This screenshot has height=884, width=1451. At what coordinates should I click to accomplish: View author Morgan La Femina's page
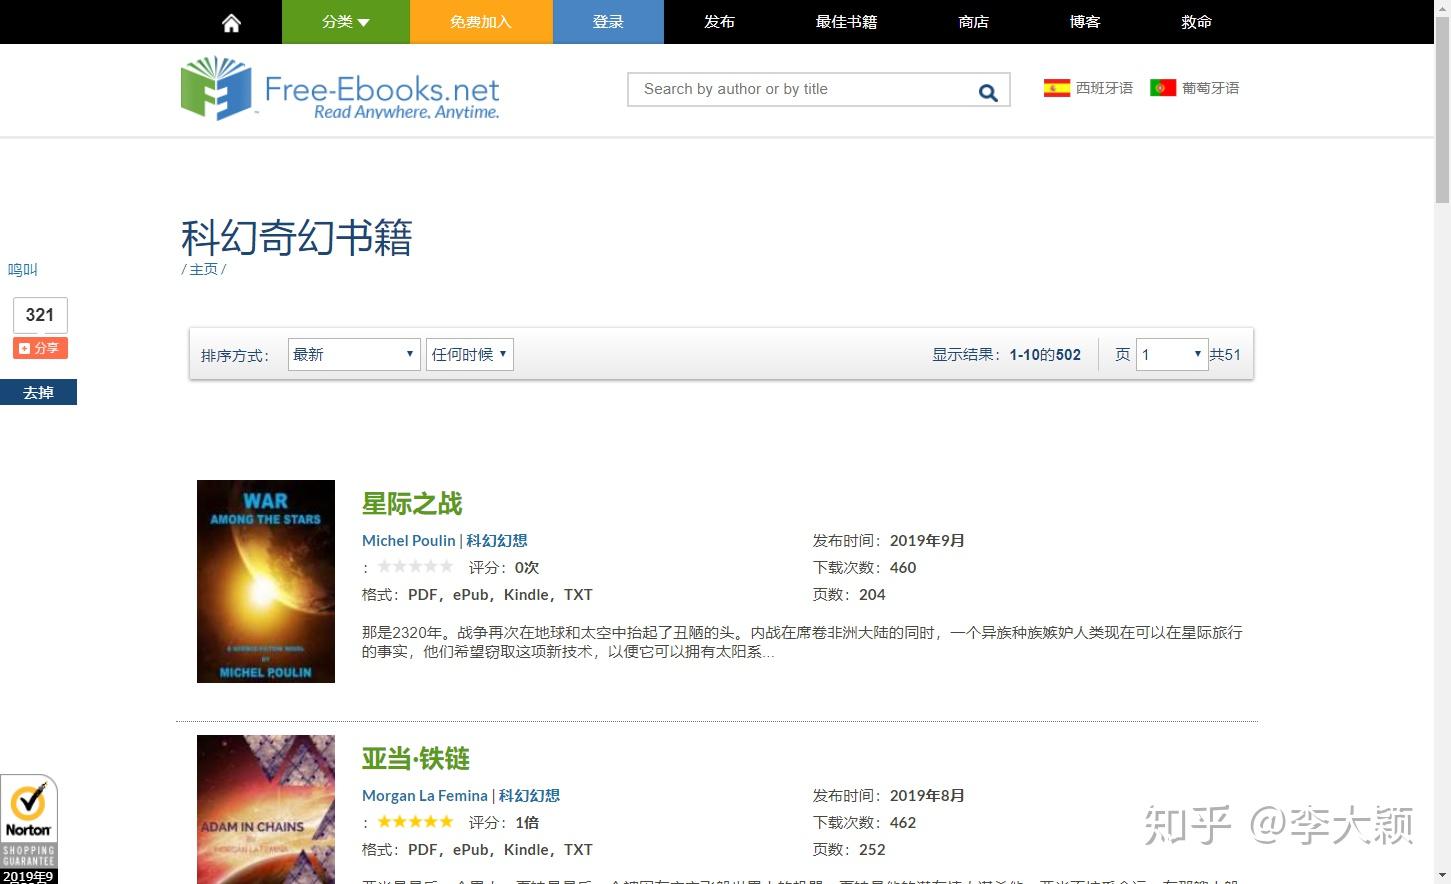[425, 796]
